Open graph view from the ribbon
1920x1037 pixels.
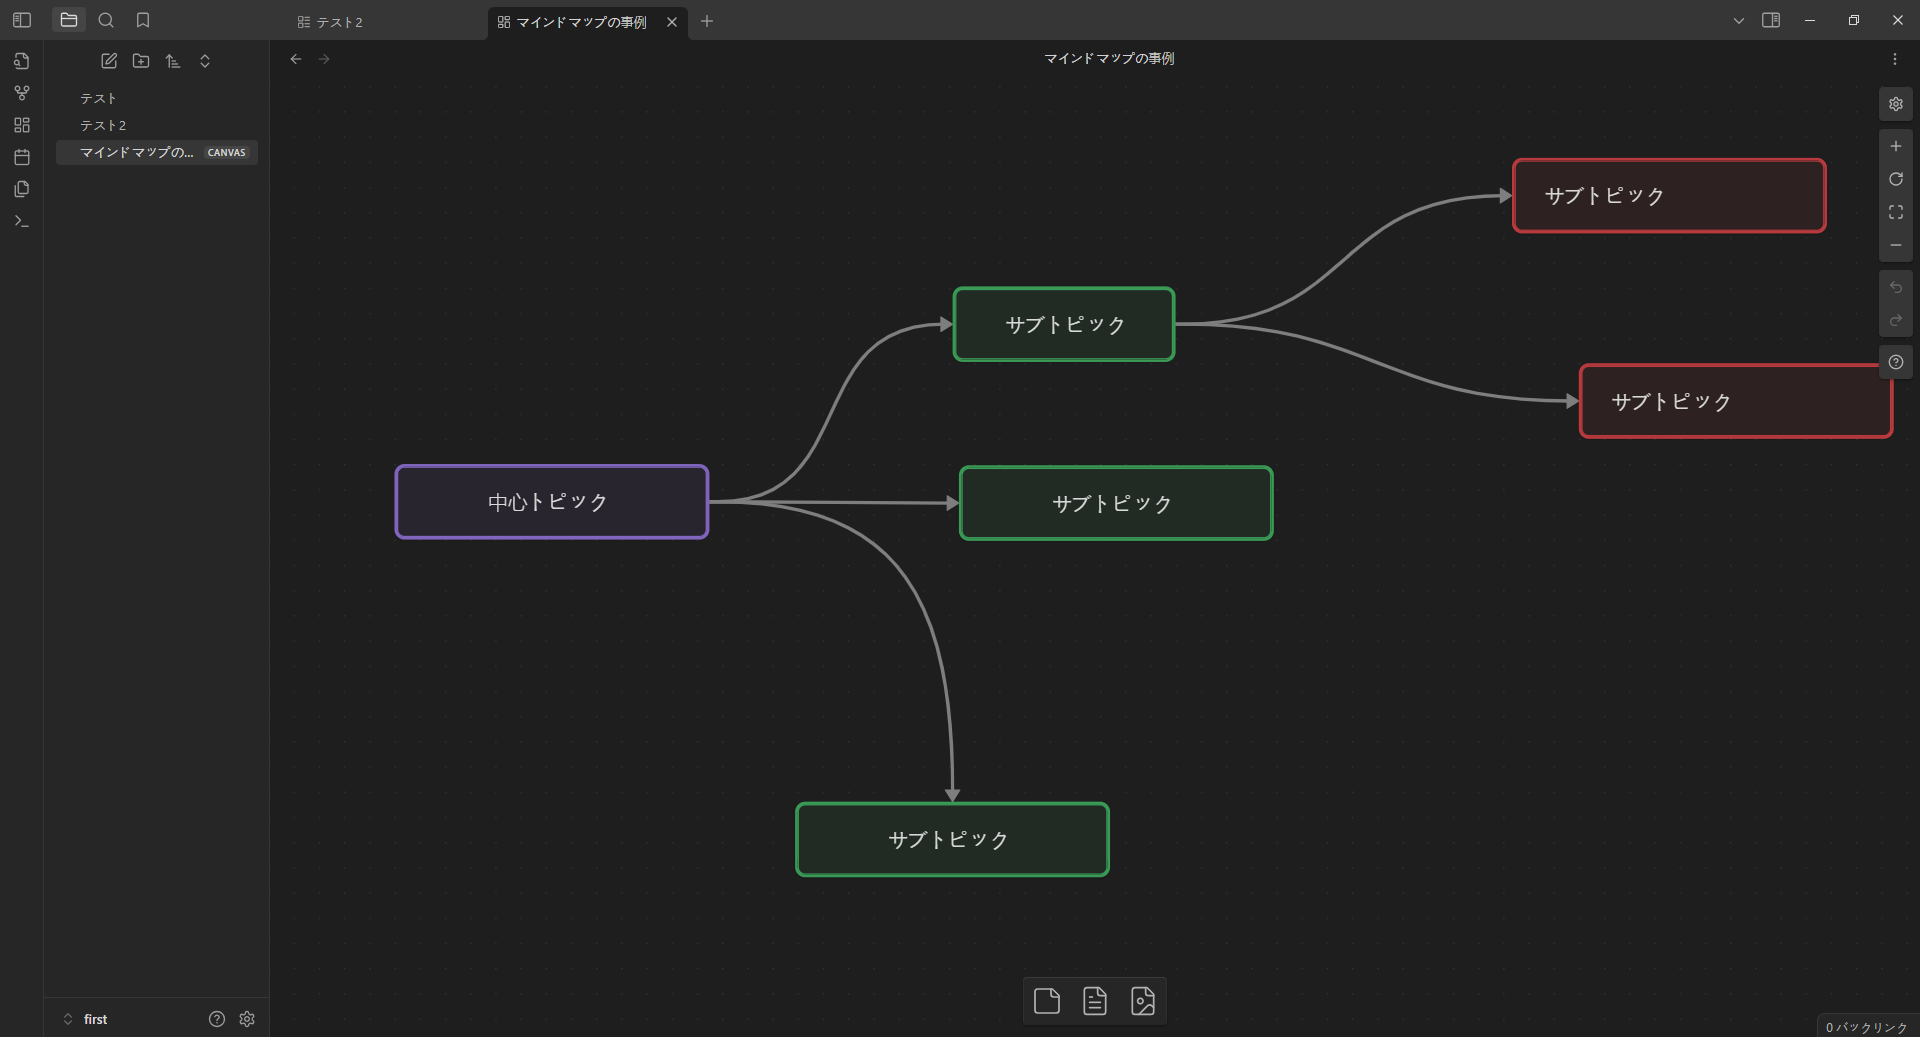[22, 93]
